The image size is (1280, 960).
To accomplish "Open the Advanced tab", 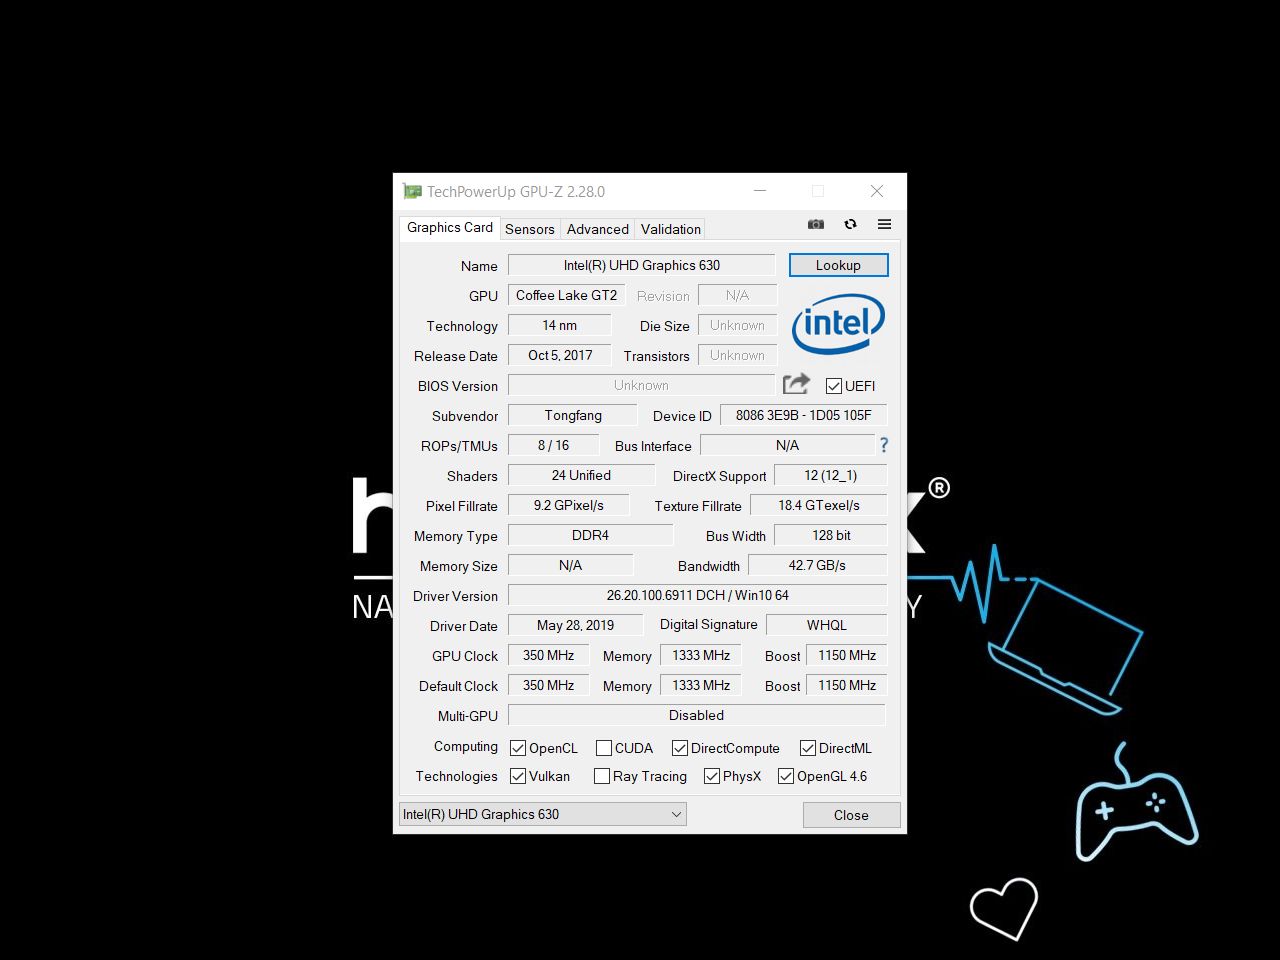I will point(598,229).
